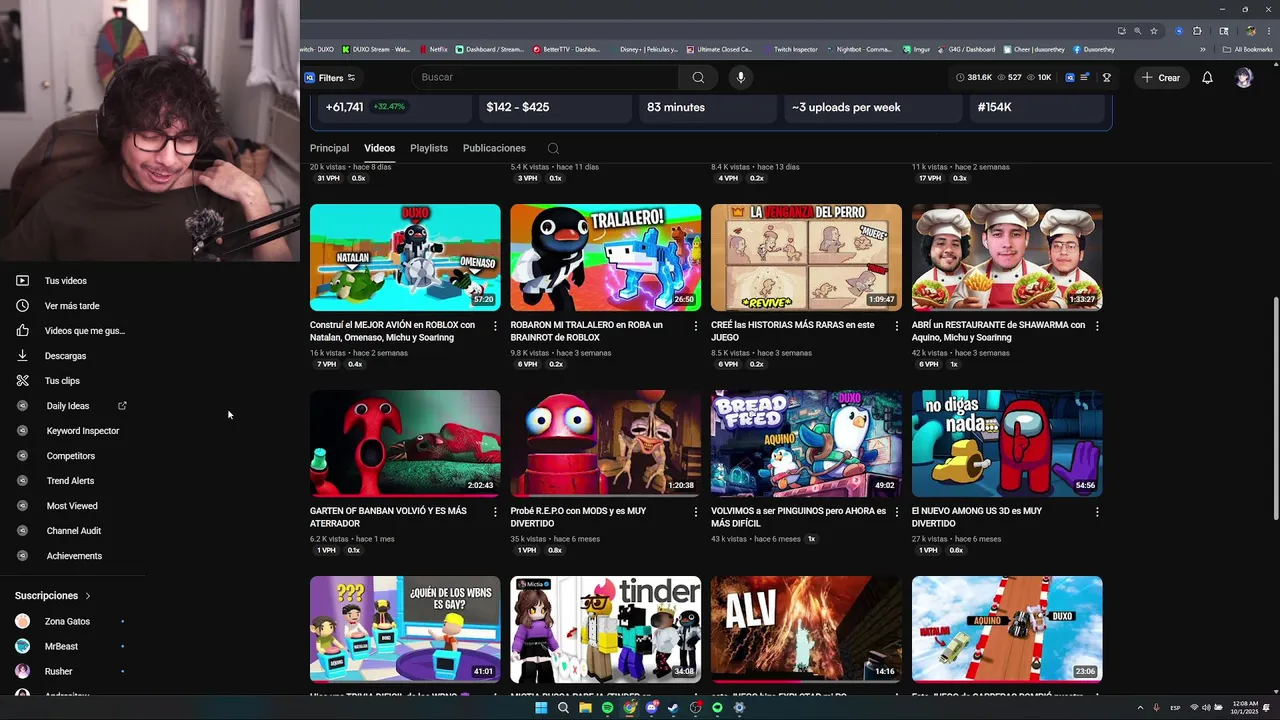Click in the Buscar search field
Viewport: 1280px width, 720px height.
[x=546, y=77]
